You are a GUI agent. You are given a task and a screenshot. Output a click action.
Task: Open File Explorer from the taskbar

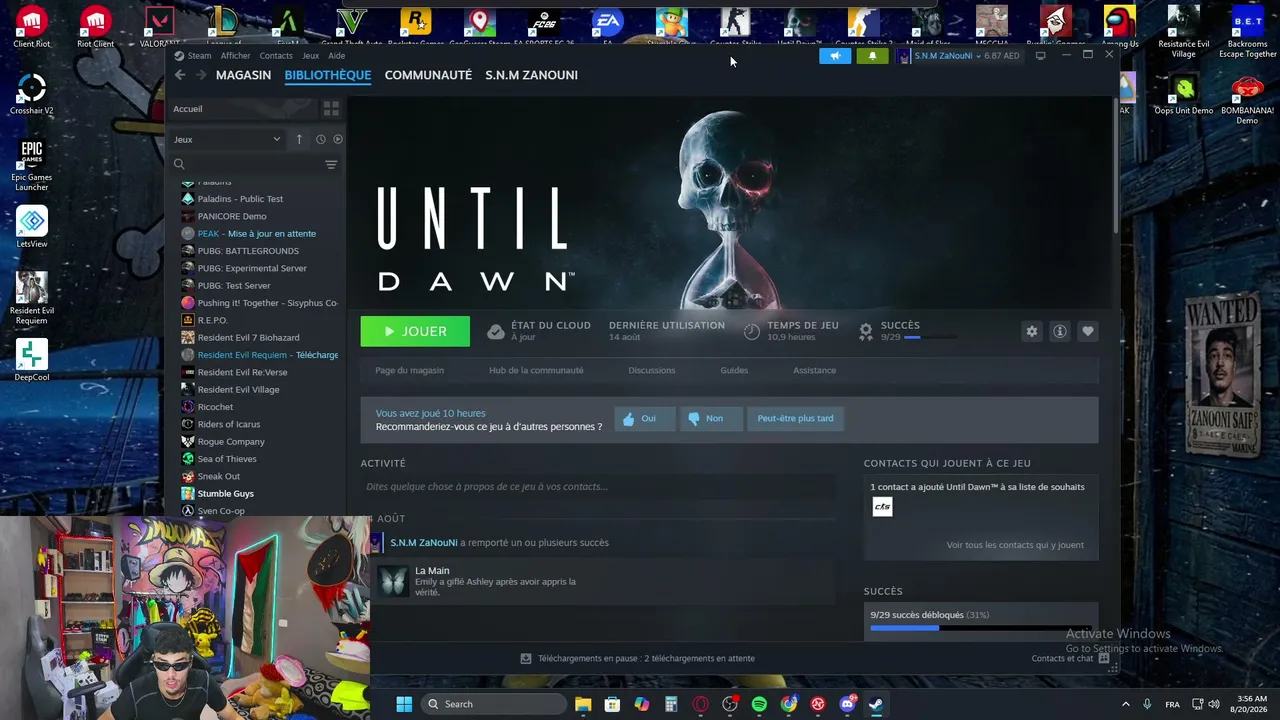583,704
